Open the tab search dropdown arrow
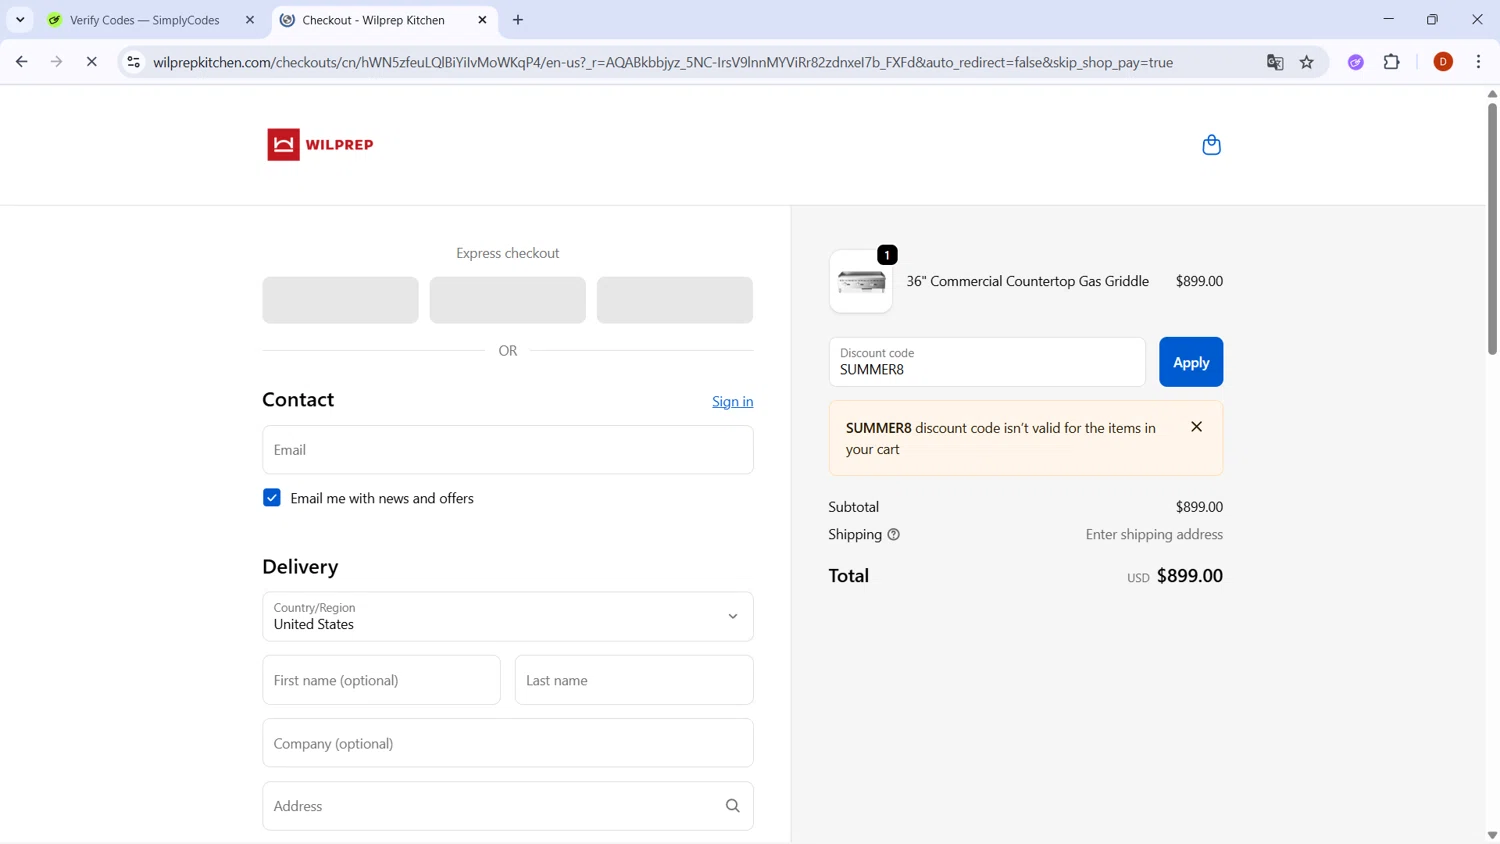The height and width of the screenshot is (844, 1500). click(x=20, y=20)
